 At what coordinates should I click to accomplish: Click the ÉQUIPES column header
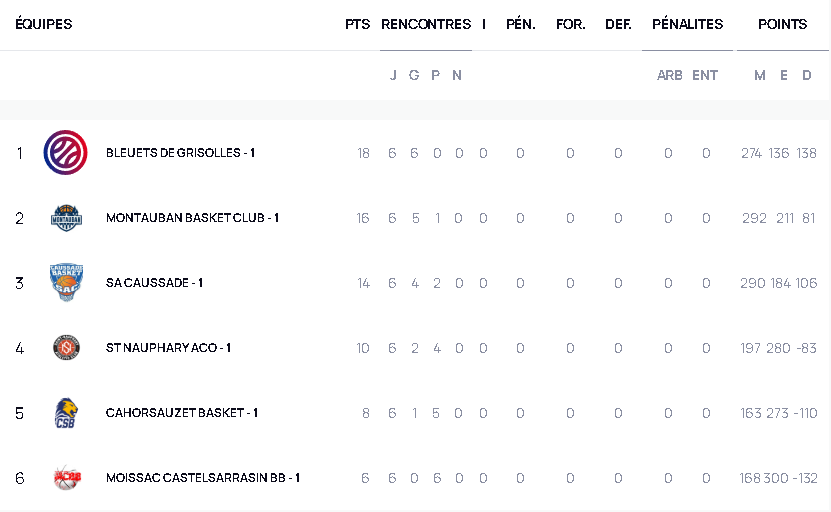pos(44,24)
